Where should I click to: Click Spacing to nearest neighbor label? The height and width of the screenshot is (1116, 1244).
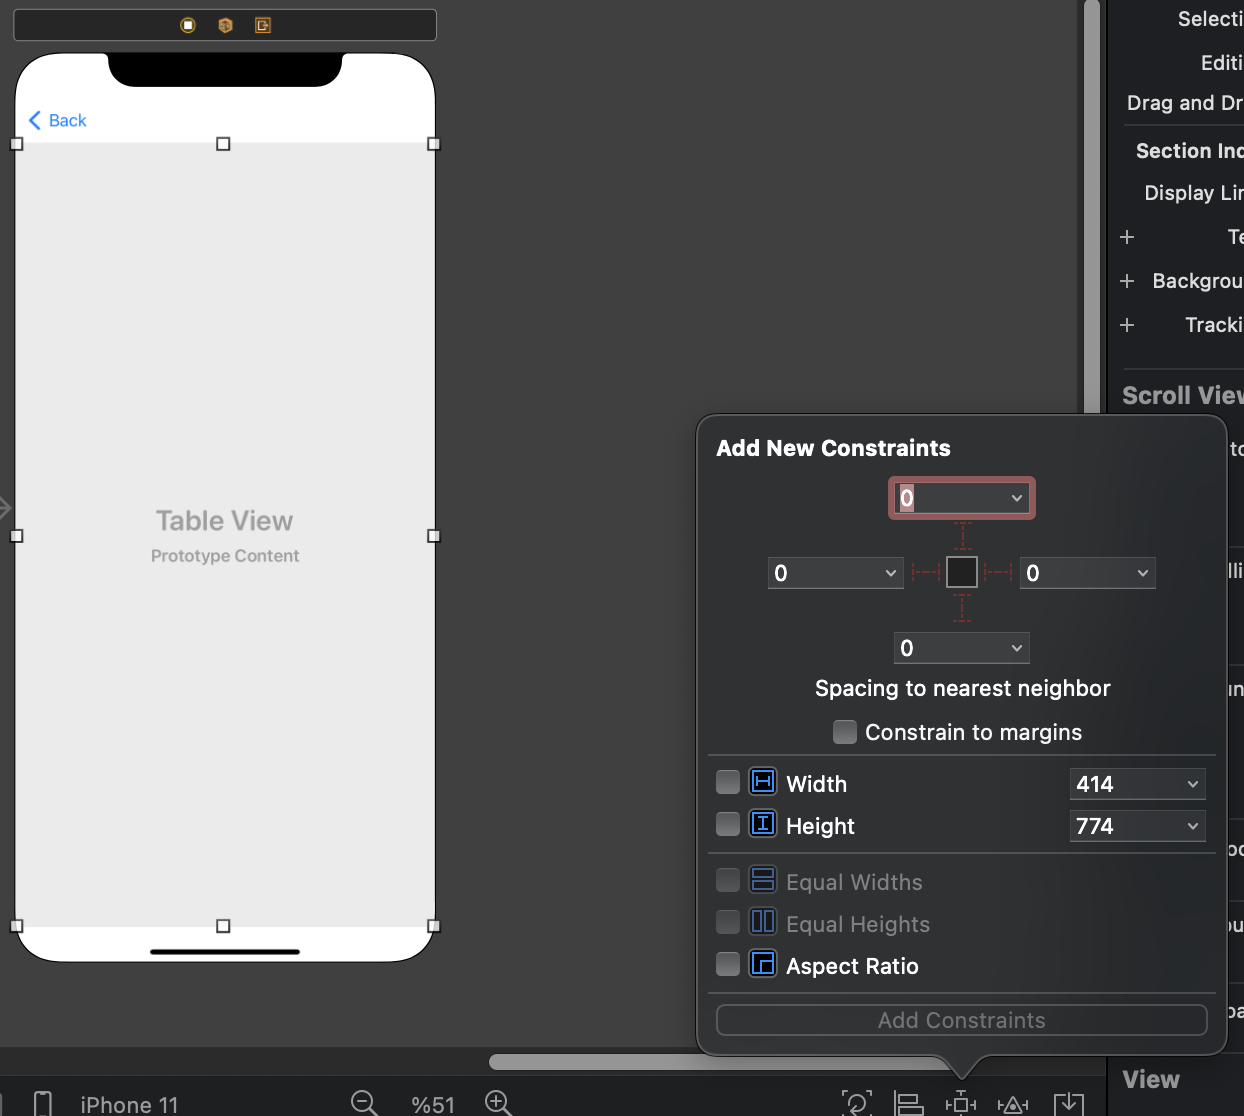pos(963,688)
